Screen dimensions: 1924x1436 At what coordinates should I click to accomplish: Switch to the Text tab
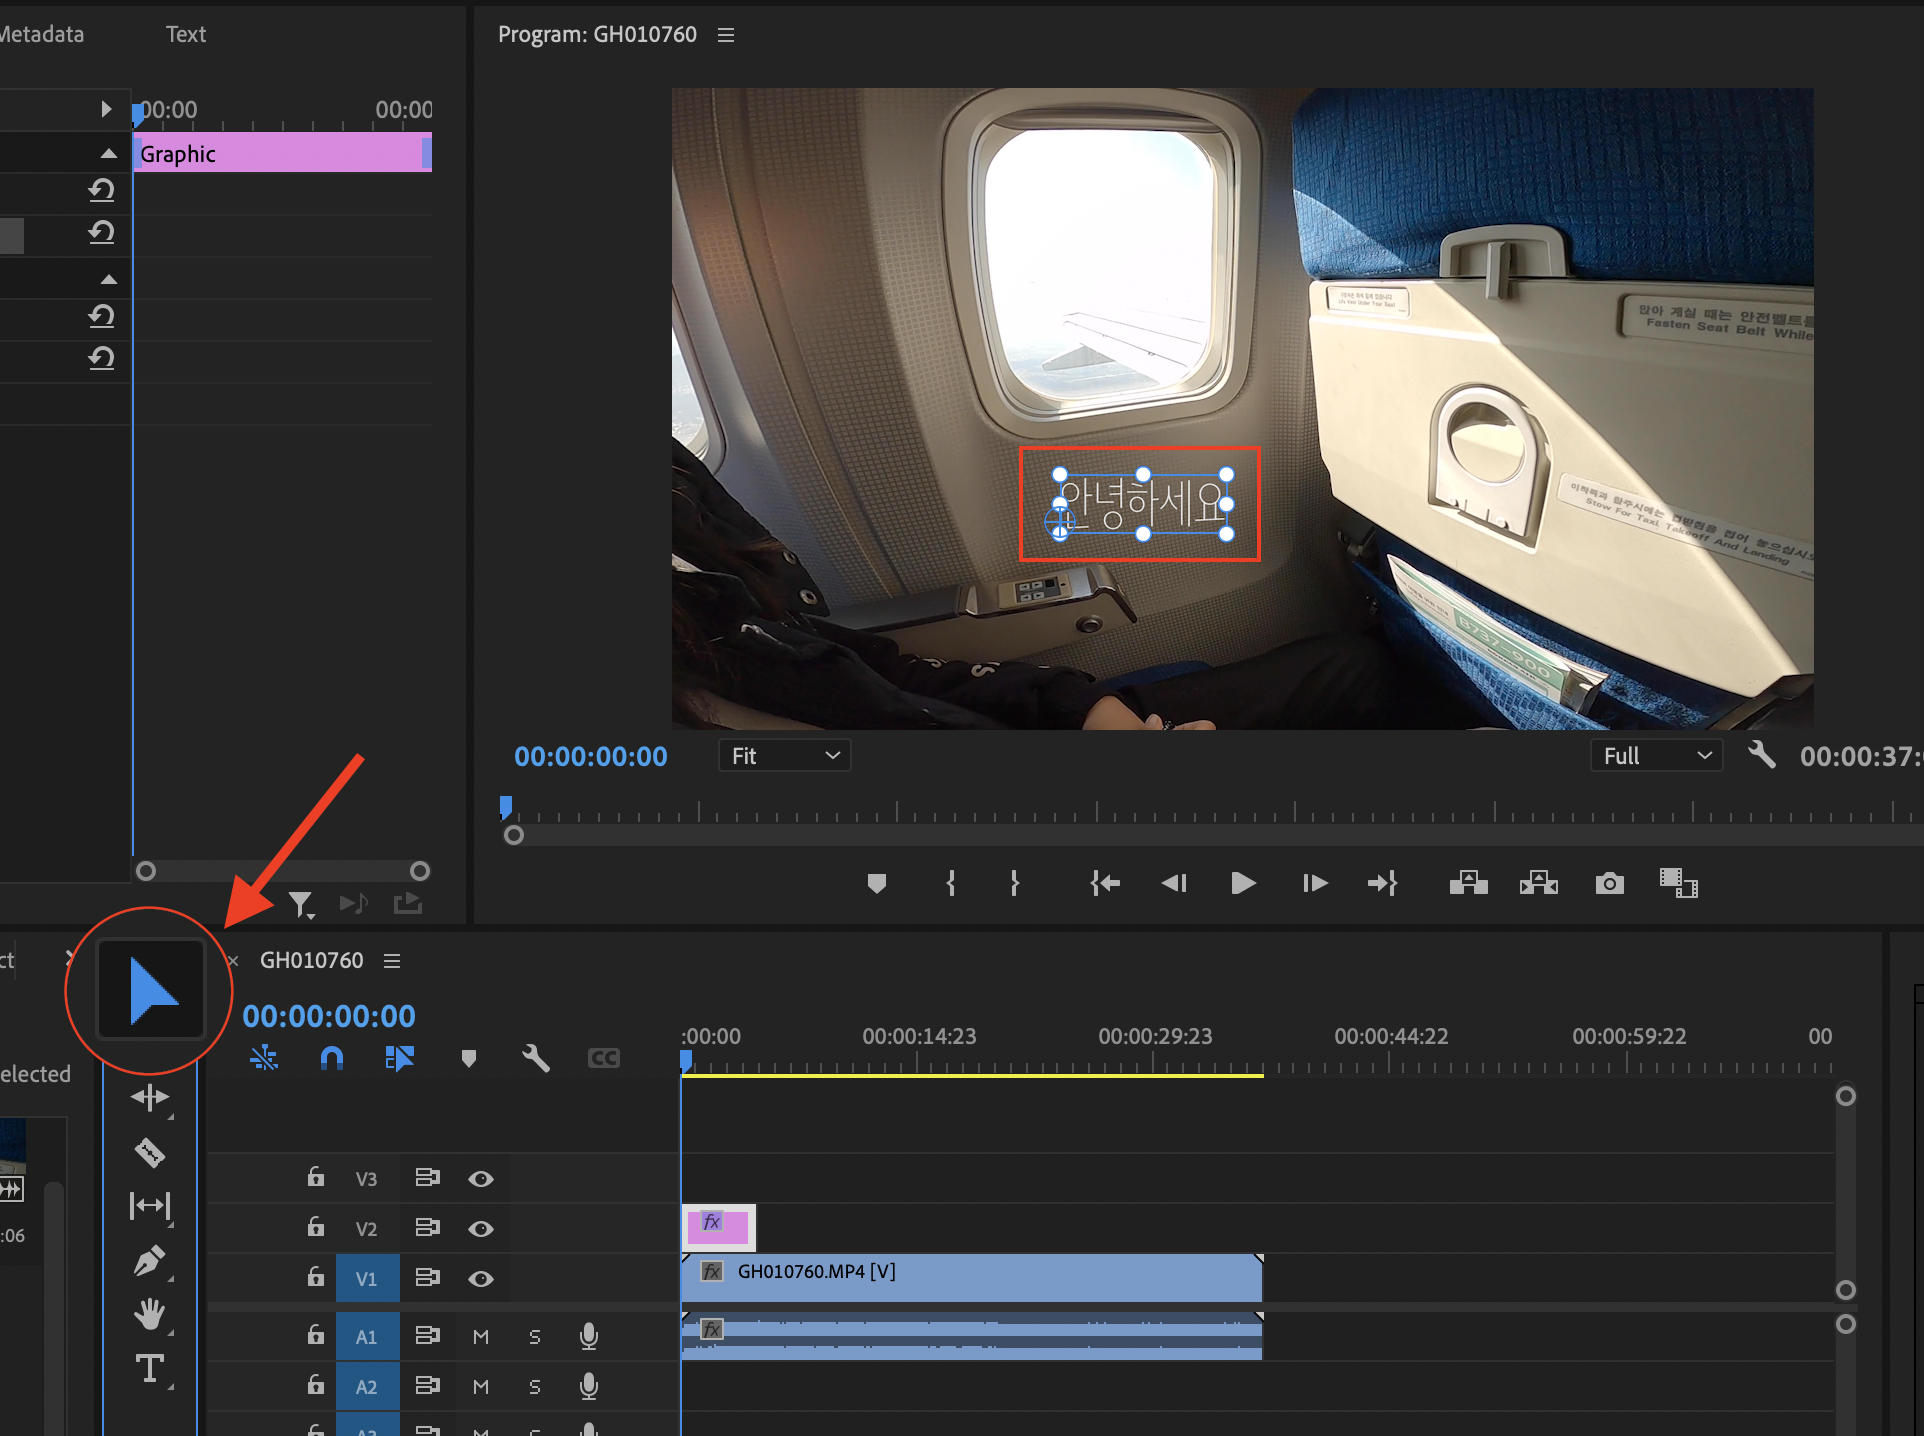pos(185,35)
